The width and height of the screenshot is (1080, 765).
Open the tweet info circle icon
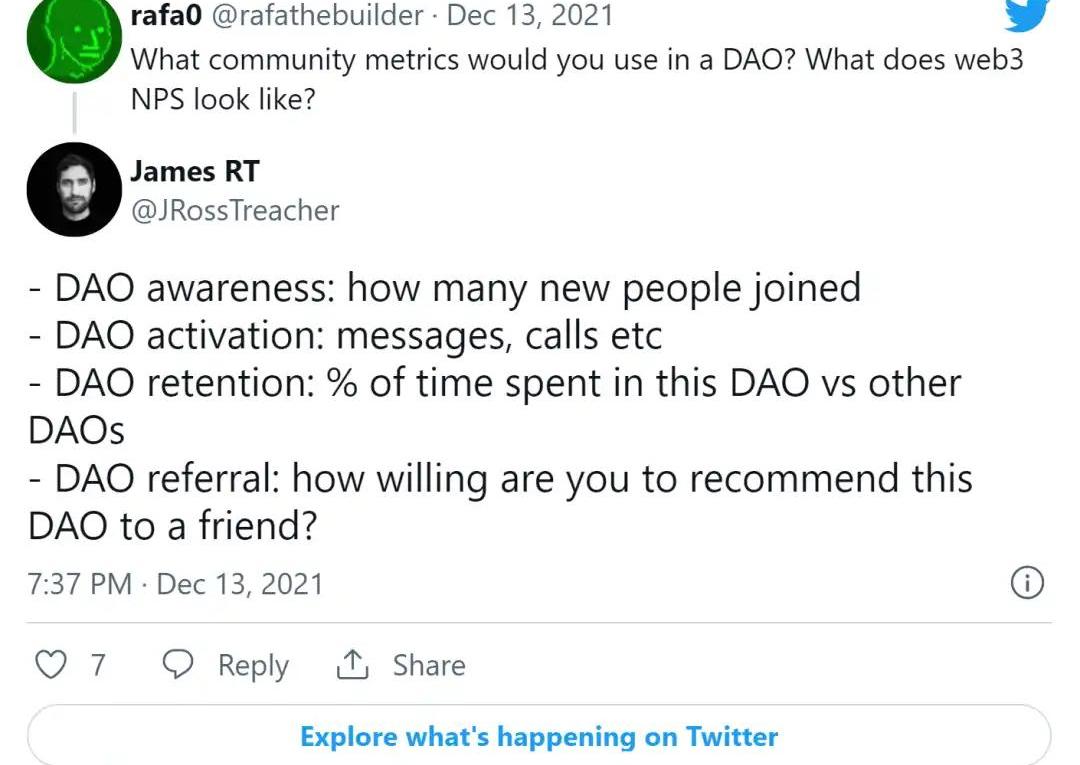click(1028, 582)
